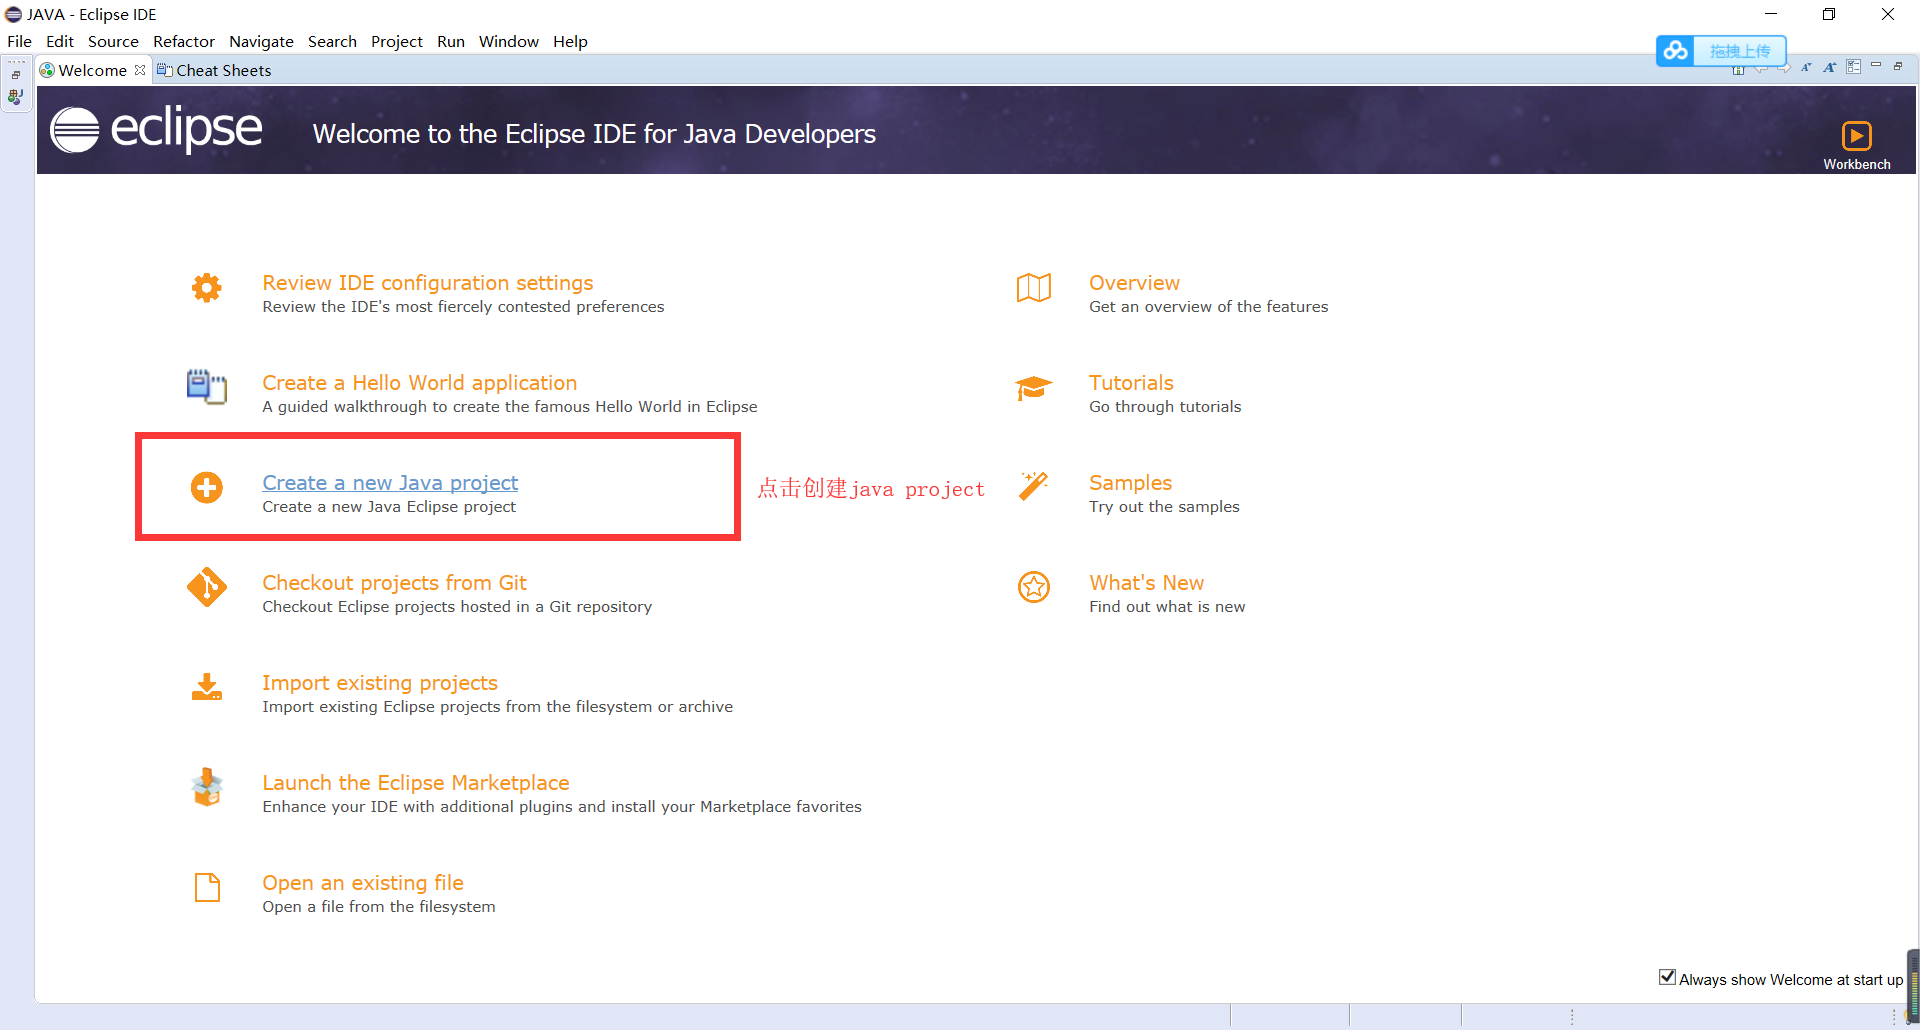Open Create a Hello World application link

419,383
